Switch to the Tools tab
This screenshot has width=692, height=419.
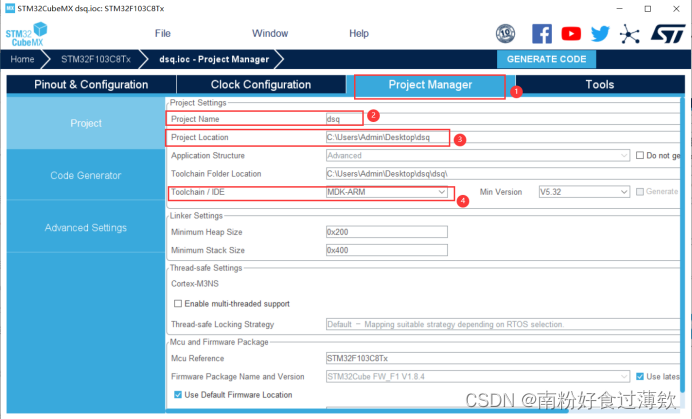600,84
